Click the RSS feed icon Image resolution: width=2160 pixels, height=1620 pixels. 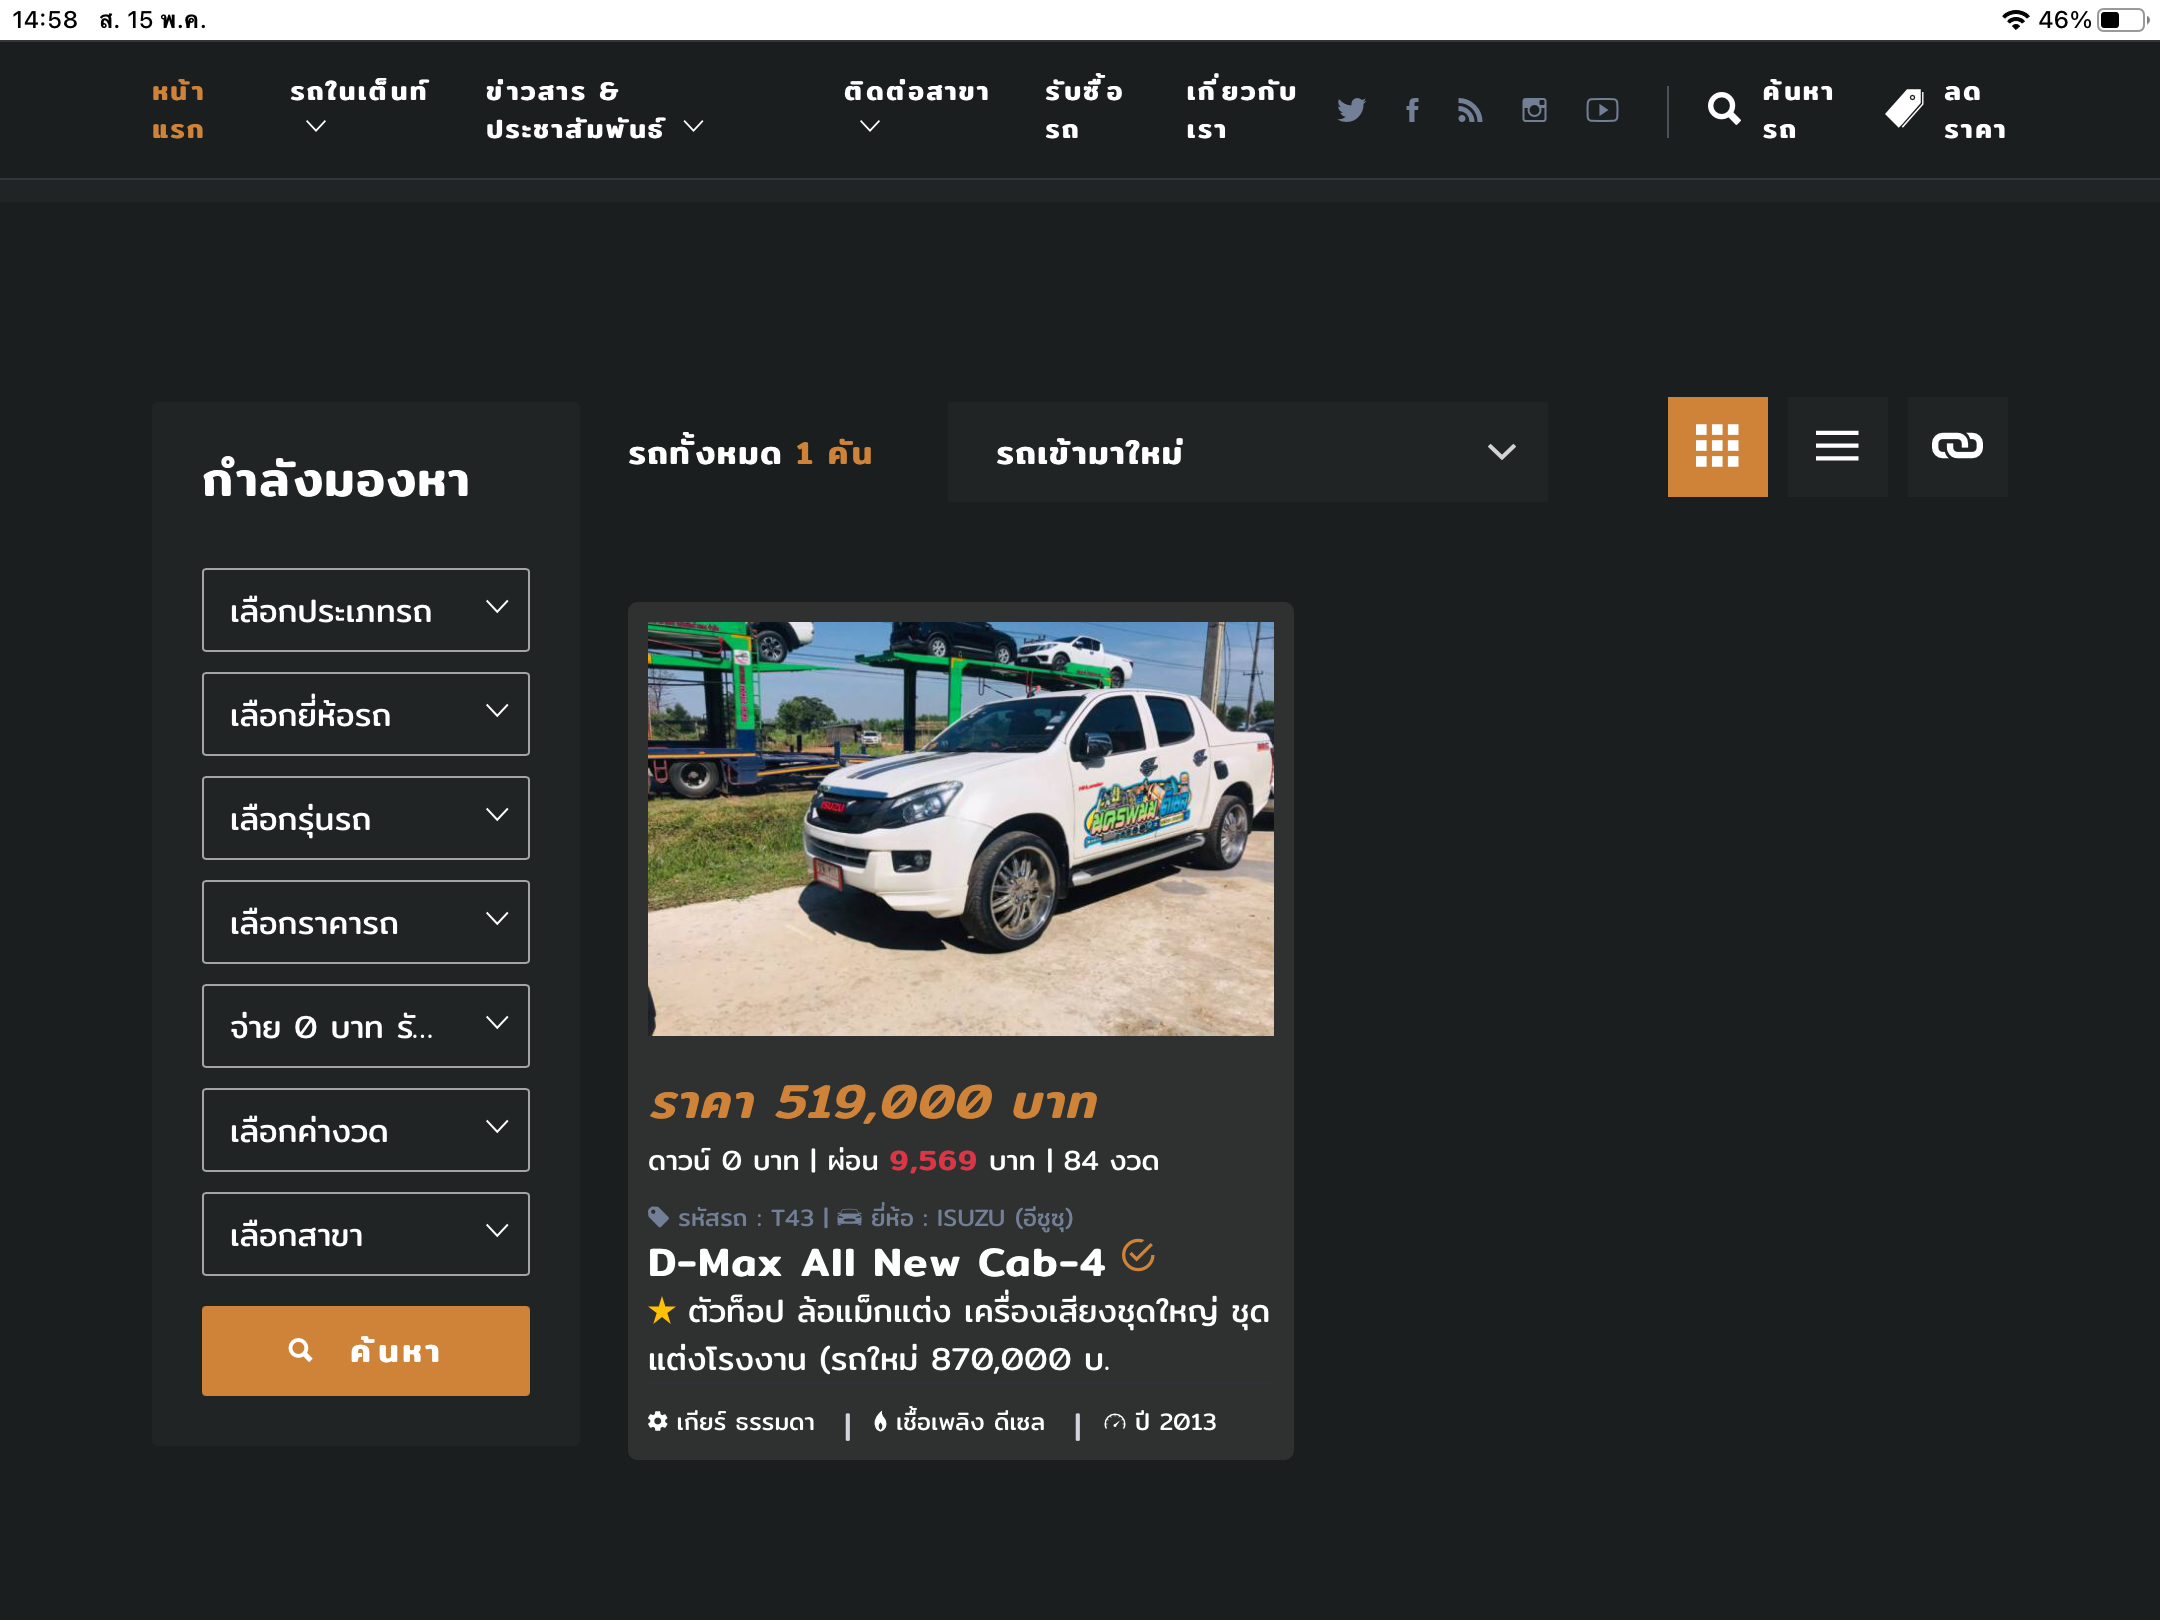pos(1470,110)
